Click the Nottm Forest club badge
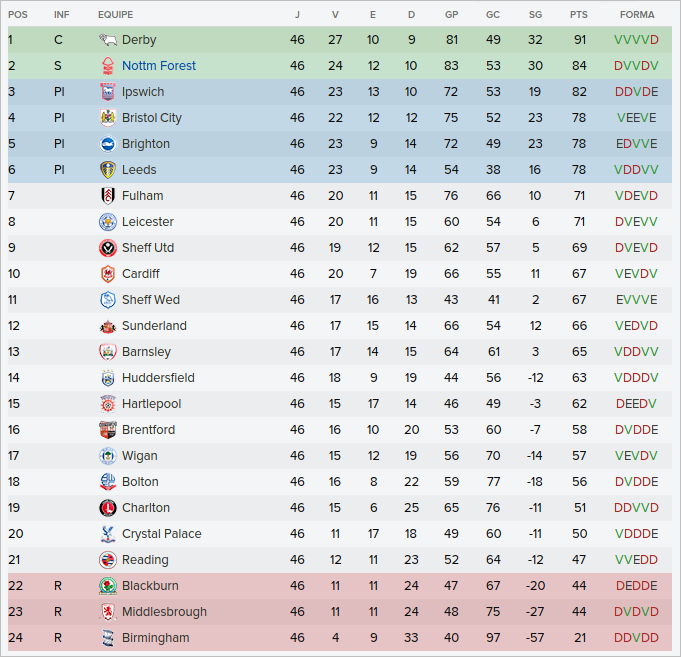The width and height of the screenshot is (681, 657). pyautogui.click(x=107, y=66)
